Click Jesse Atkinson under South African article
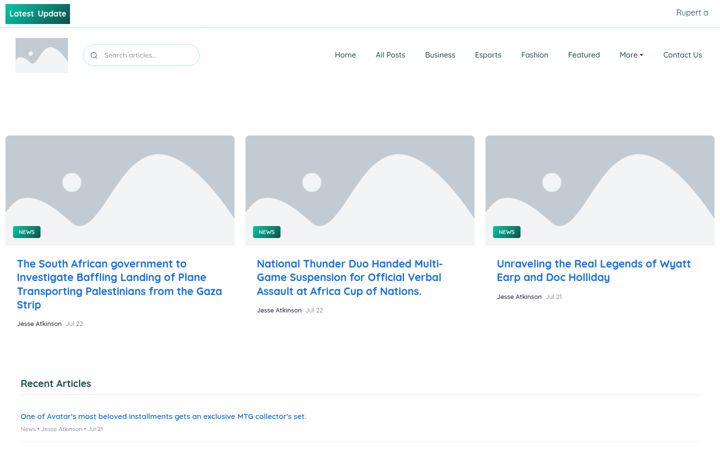720x450 pixels. point(39,324)
